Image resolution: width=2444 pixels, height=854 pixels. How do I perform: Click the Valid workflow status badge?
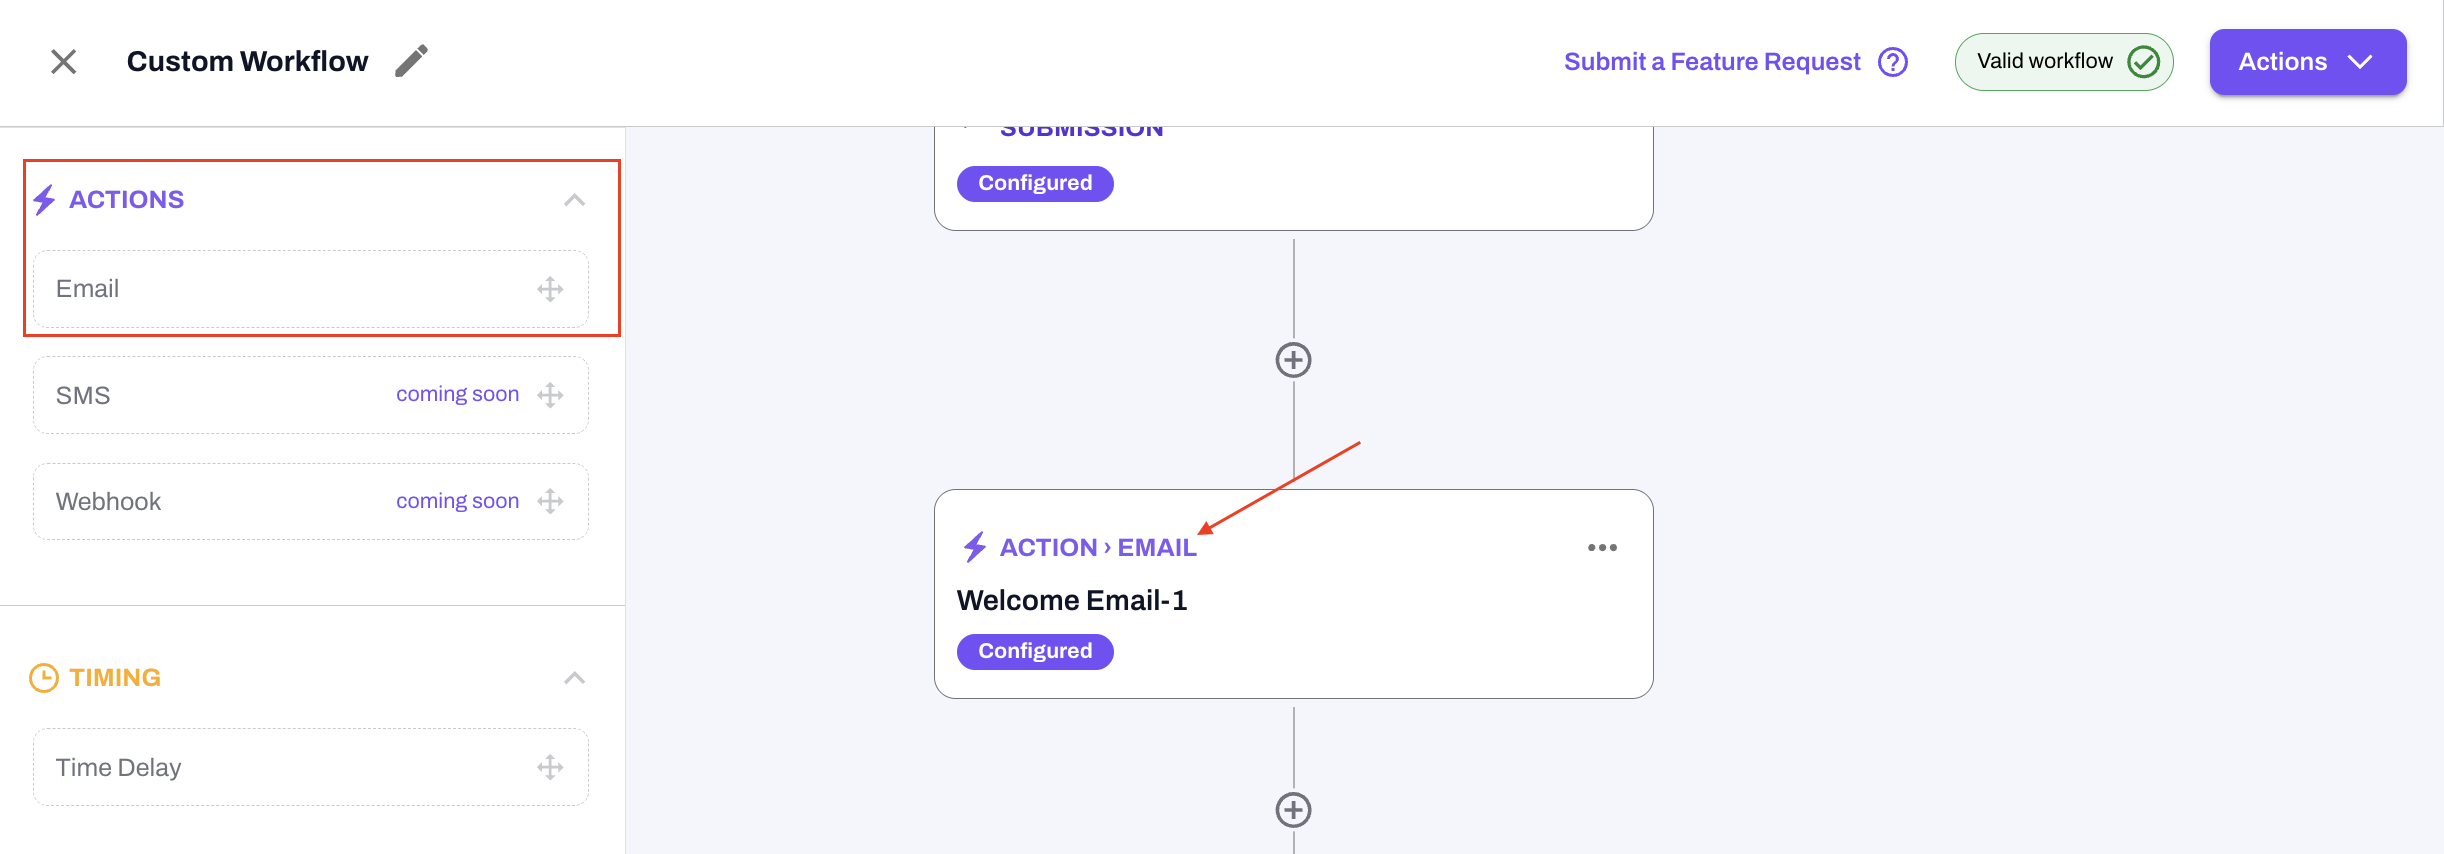(x=2063, y=62)
